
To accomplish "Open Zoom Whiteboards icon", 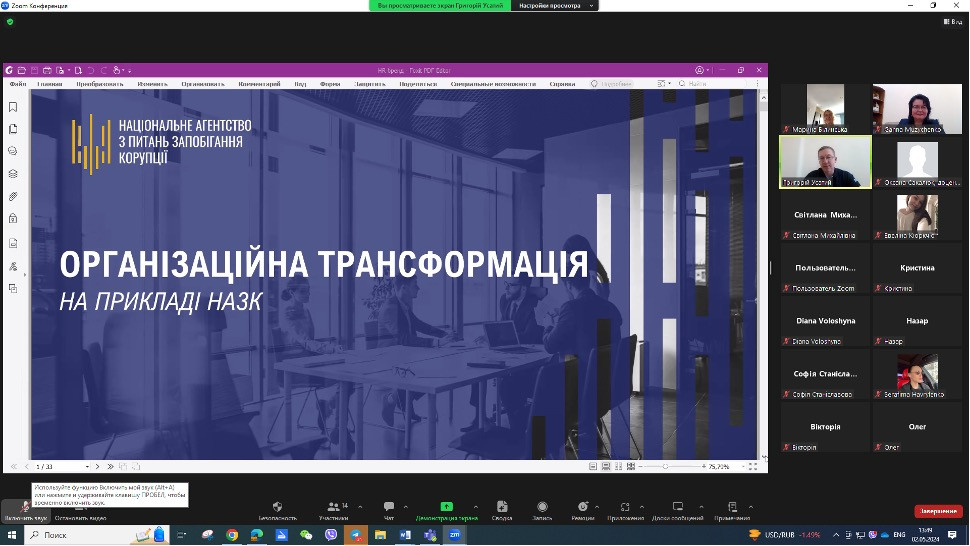I will tap(677, 511).
